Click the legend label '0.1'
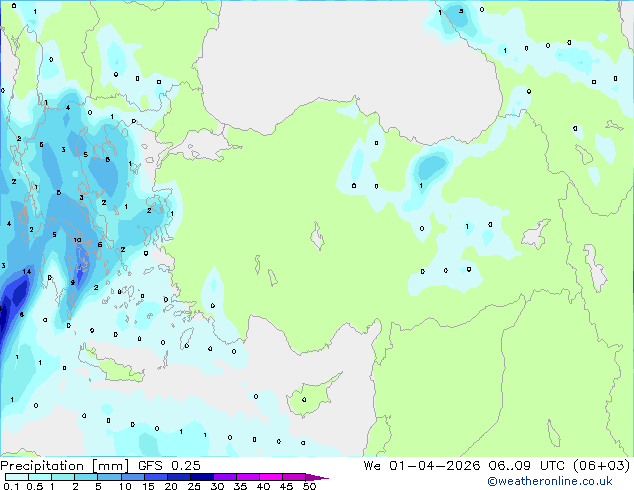This screenshot has height=490, width=634. [11, 486]
